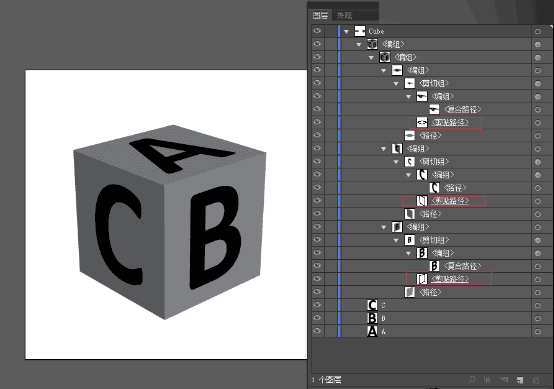Image resolution: width=554 pixels, height=389 pixels.
Task: Toggle visibility of the B-shaped <复合路径> row
Action: [317, 266]
